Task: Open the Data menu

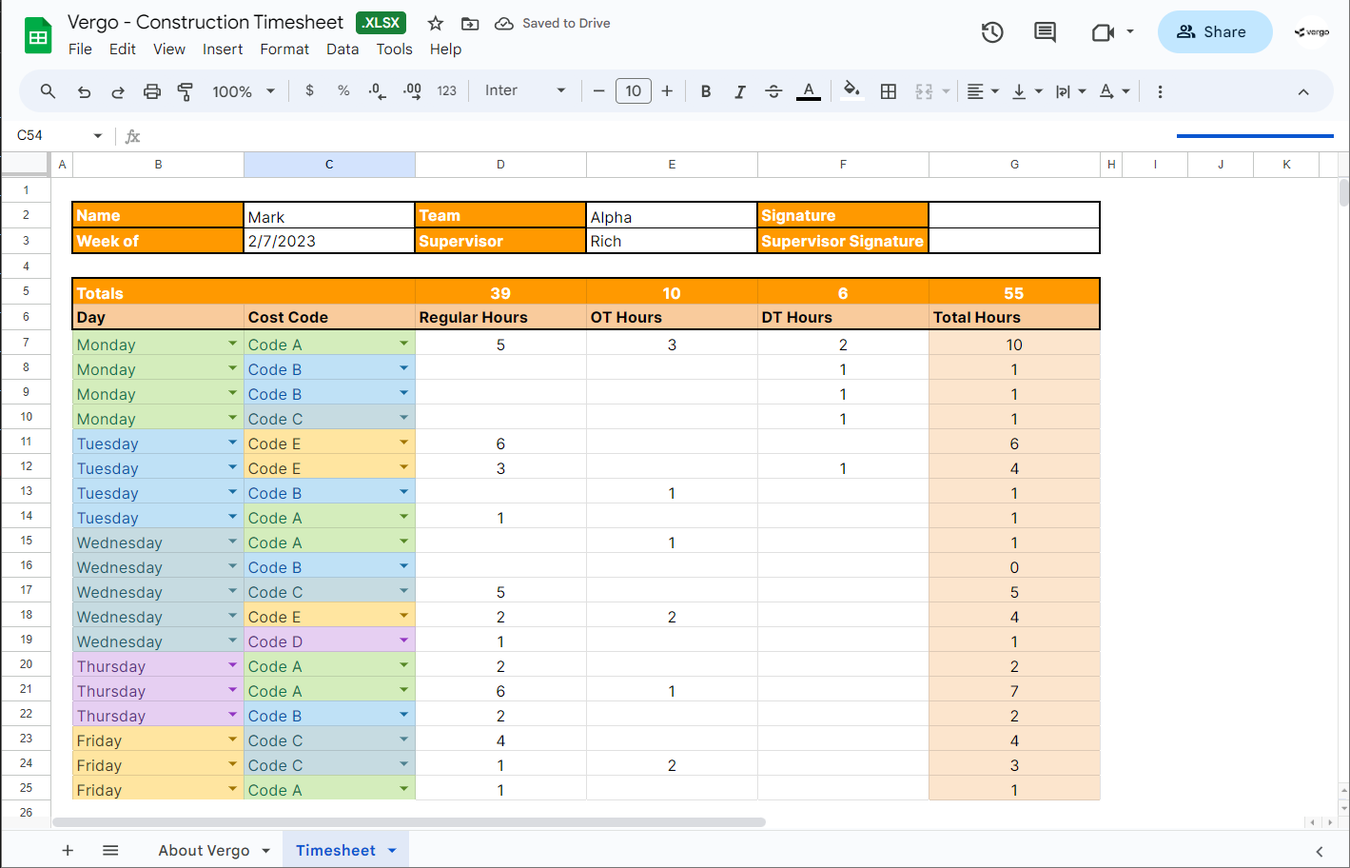Action: 343,49
